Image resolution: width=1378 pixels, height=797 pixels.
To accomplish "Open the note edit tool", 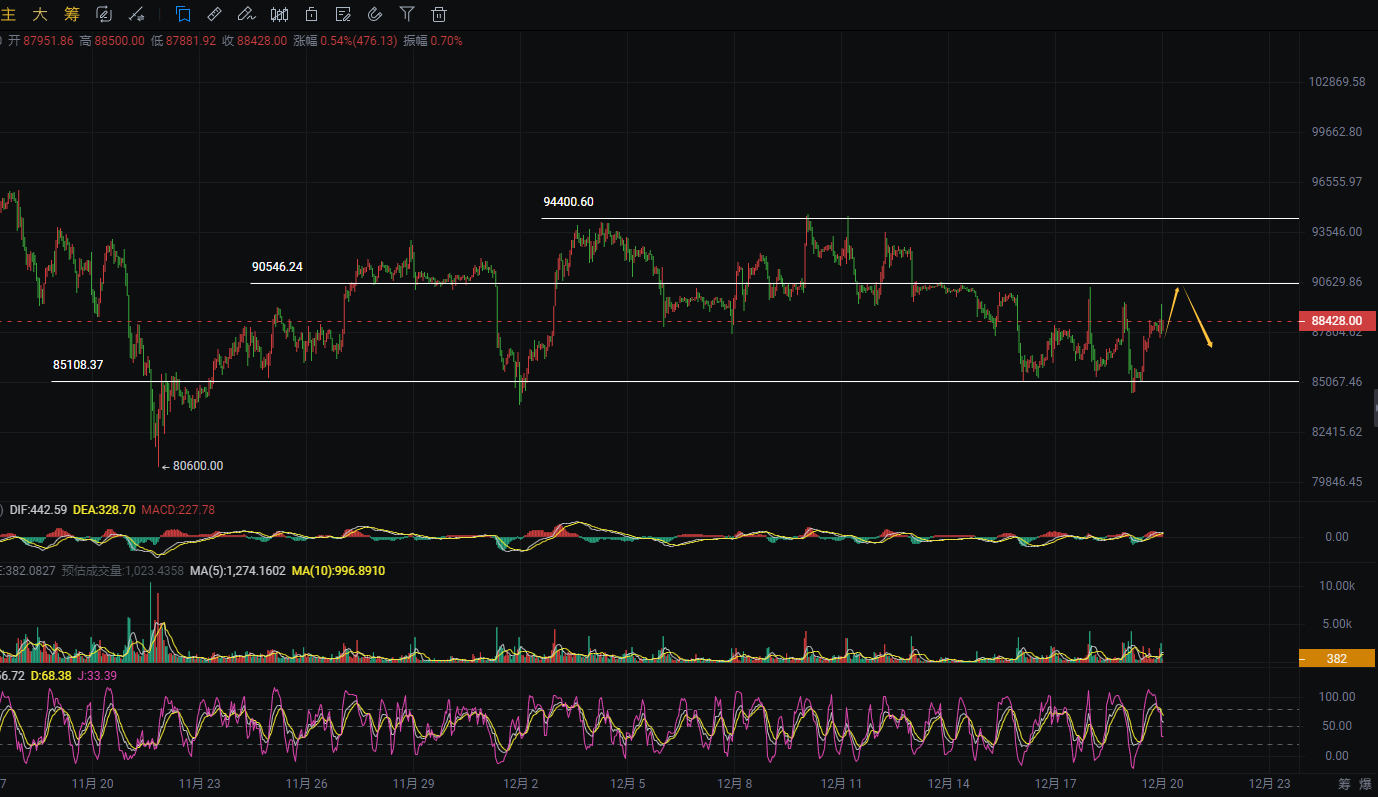I will (x=343, y=14).
